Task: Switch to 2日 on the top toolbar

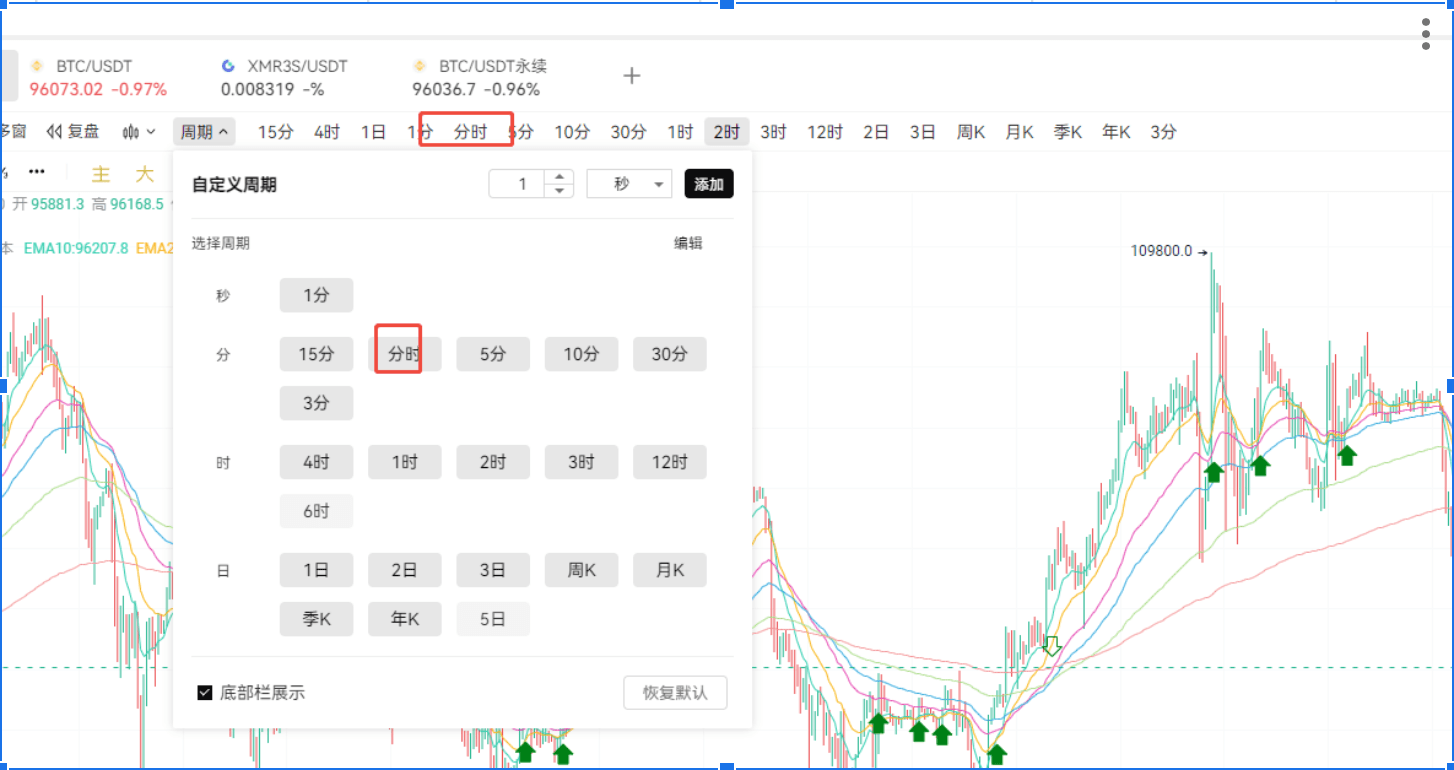Action: [x=876, y=131]
